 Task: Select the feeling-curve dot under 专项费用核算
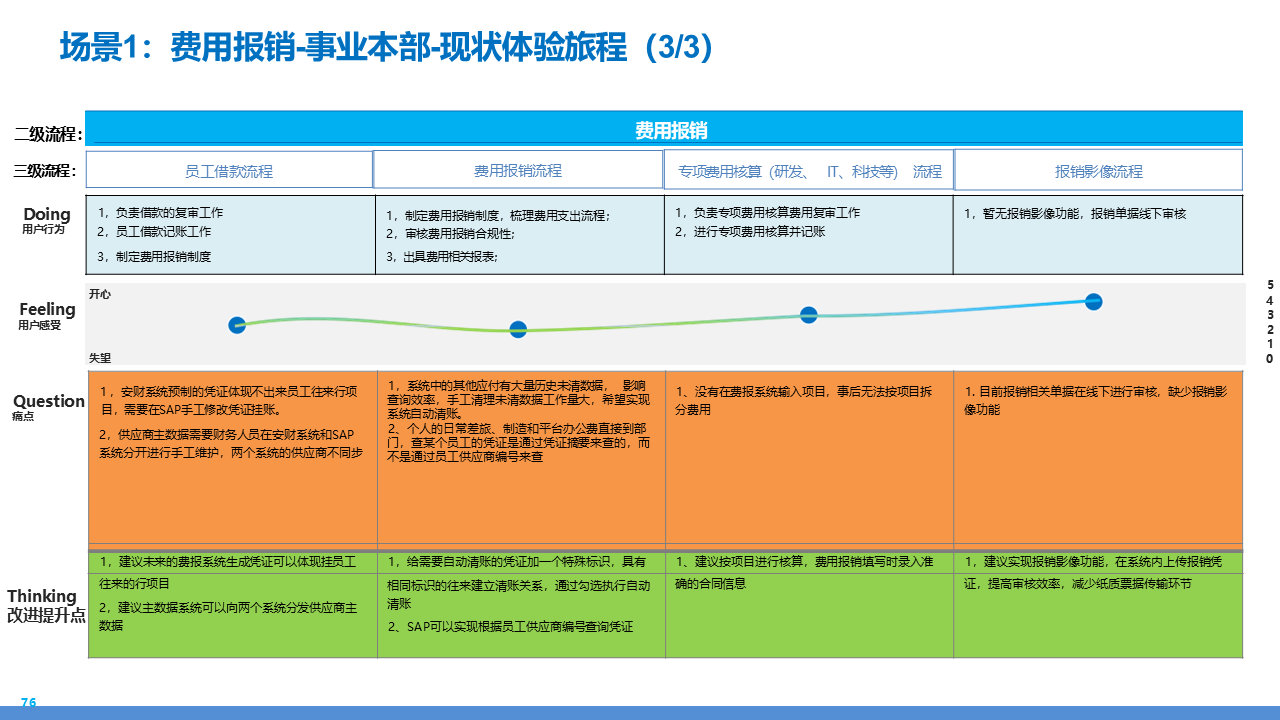809,315
